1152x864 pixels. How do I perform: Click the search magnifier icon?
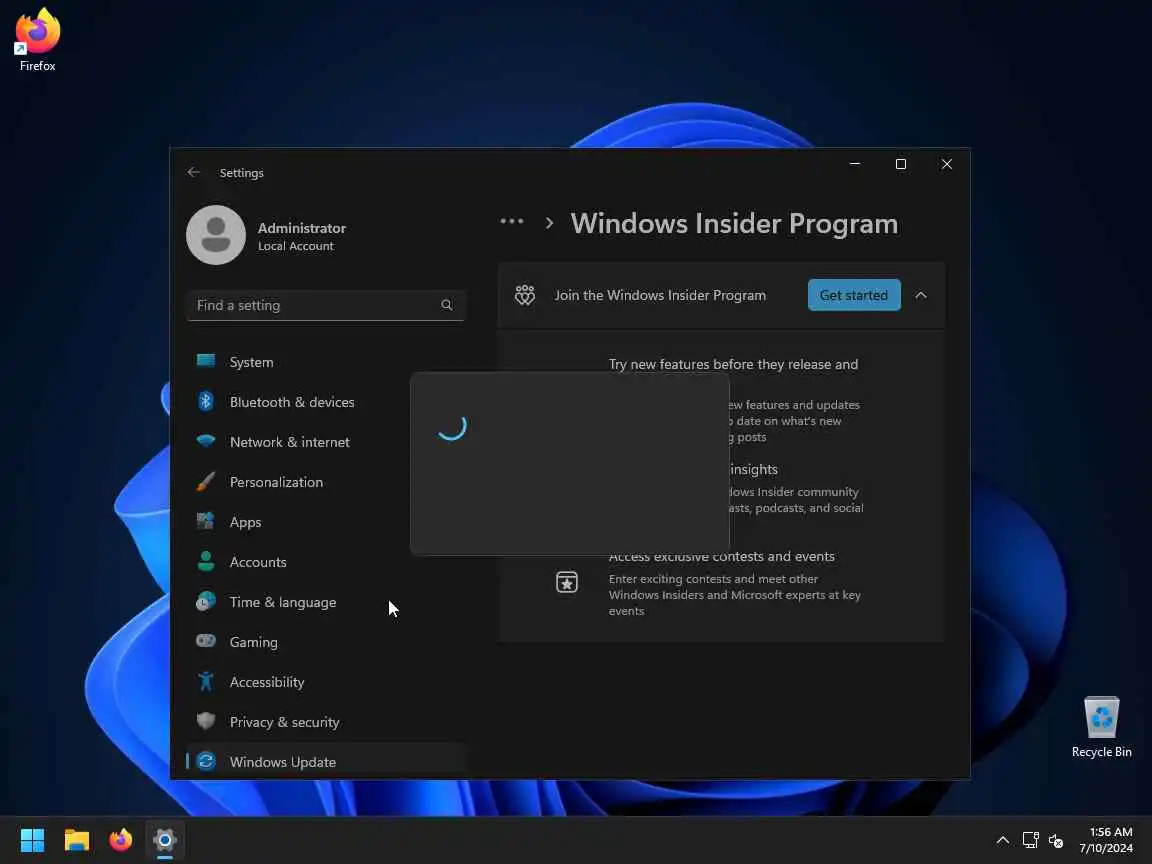click(x=447, y=305)
